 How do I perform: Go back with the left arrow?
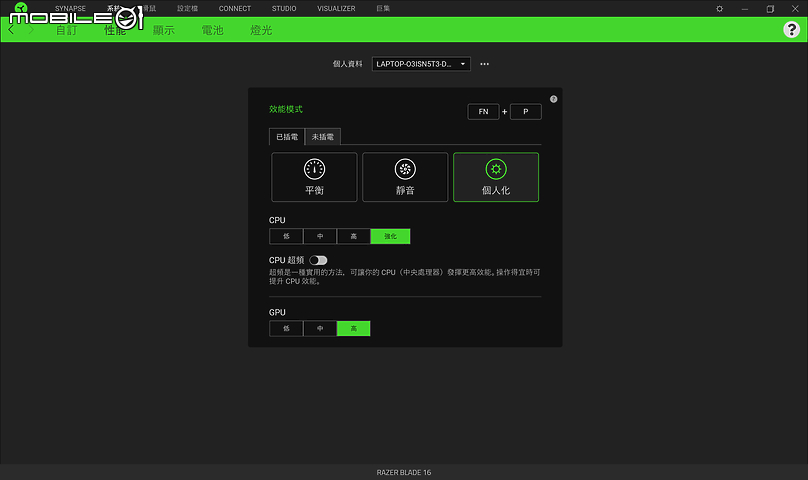click(x=11, y=30)
